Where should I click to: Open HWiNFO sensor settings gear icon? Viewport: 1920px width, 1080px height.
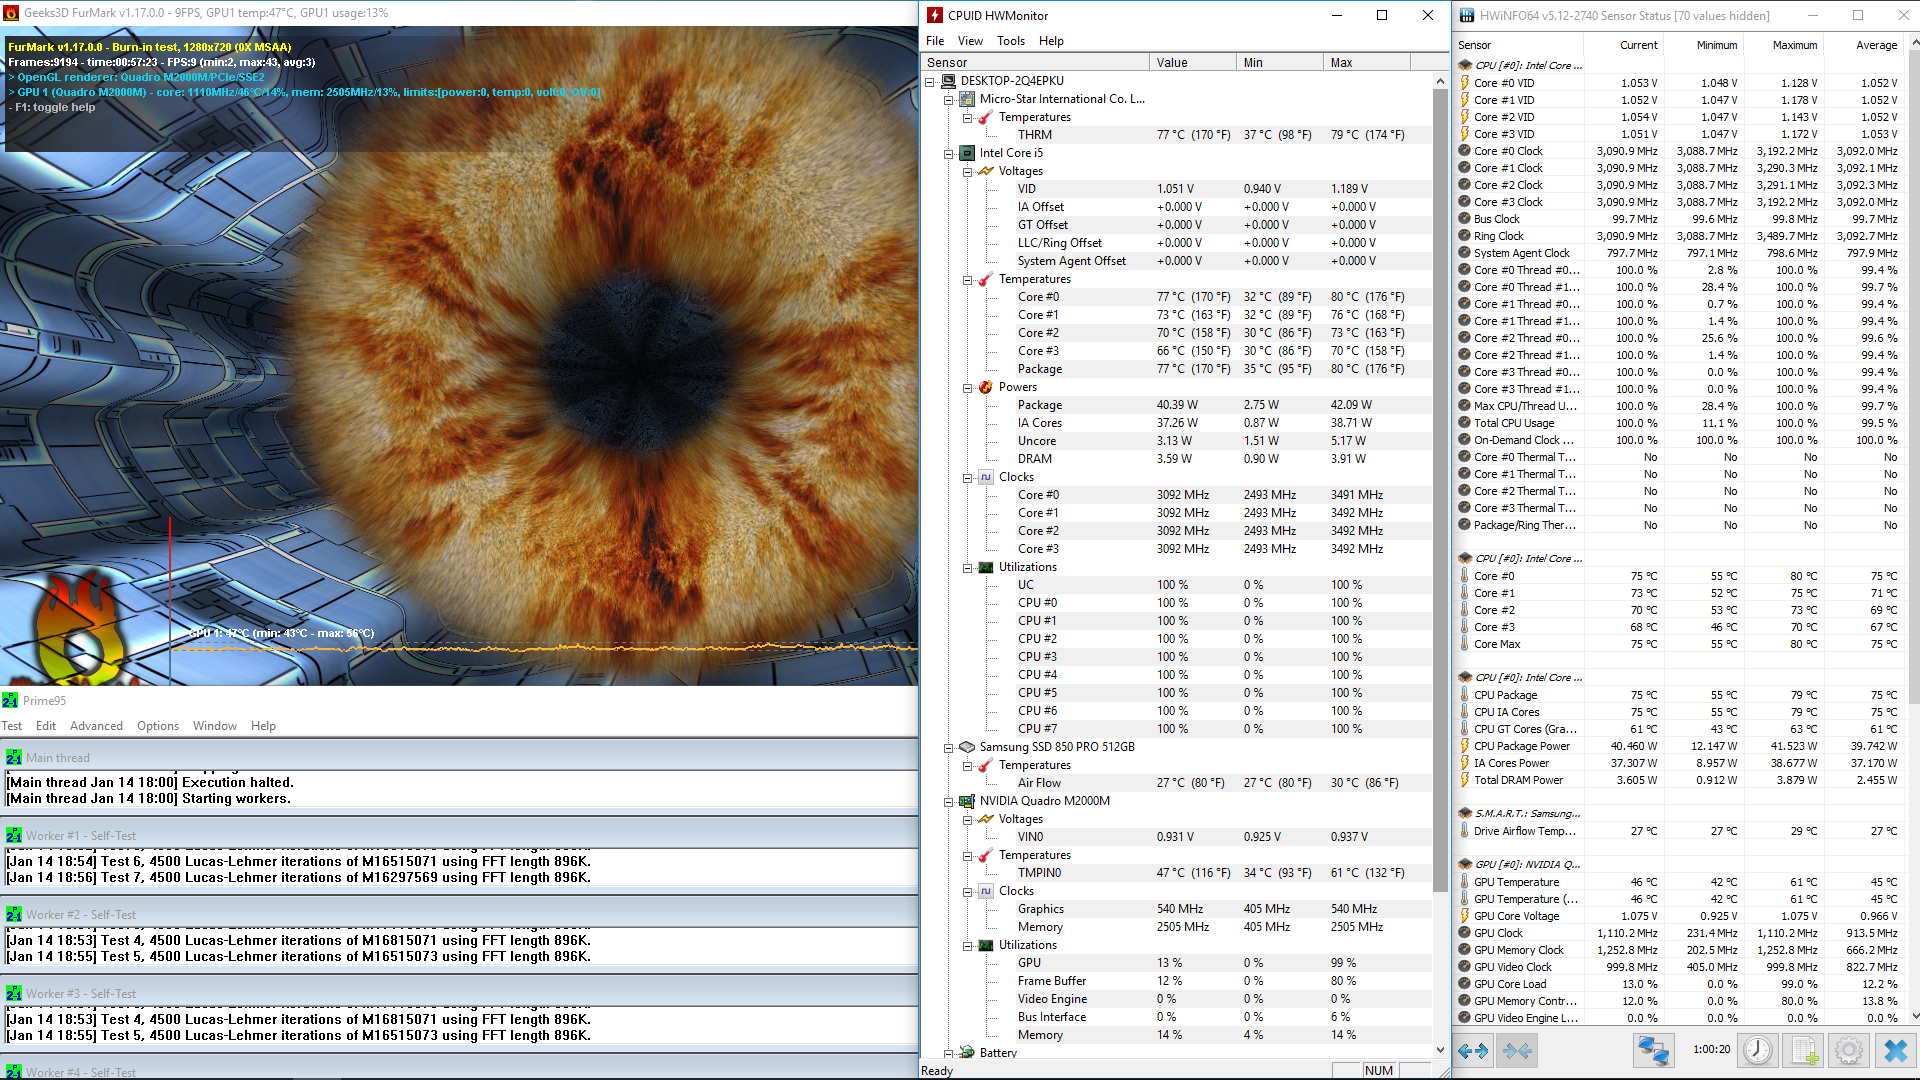(1849, 1051)
